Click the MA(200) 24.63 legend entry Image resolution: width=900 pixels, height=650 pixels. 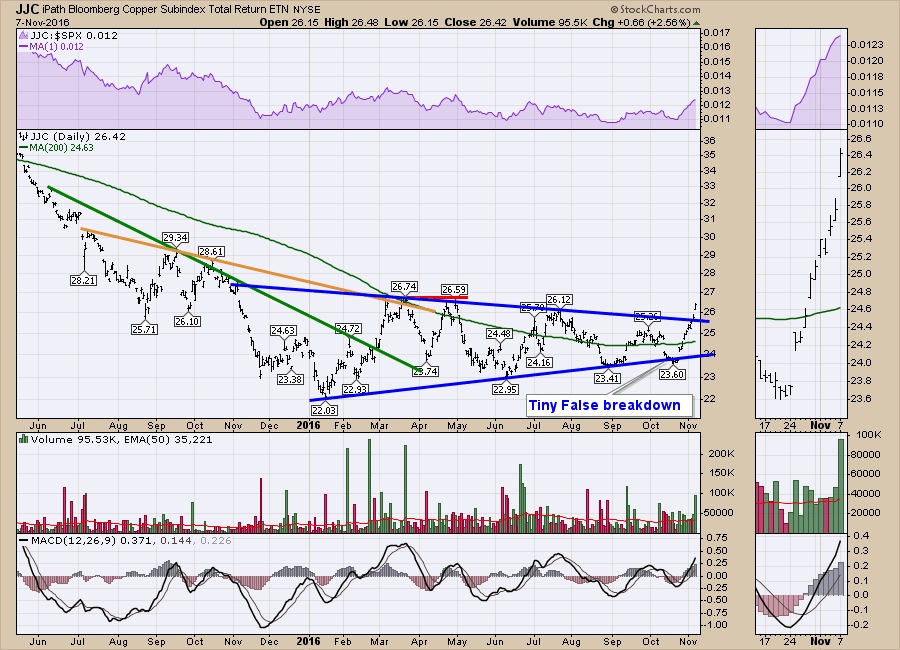coord(61,148)
